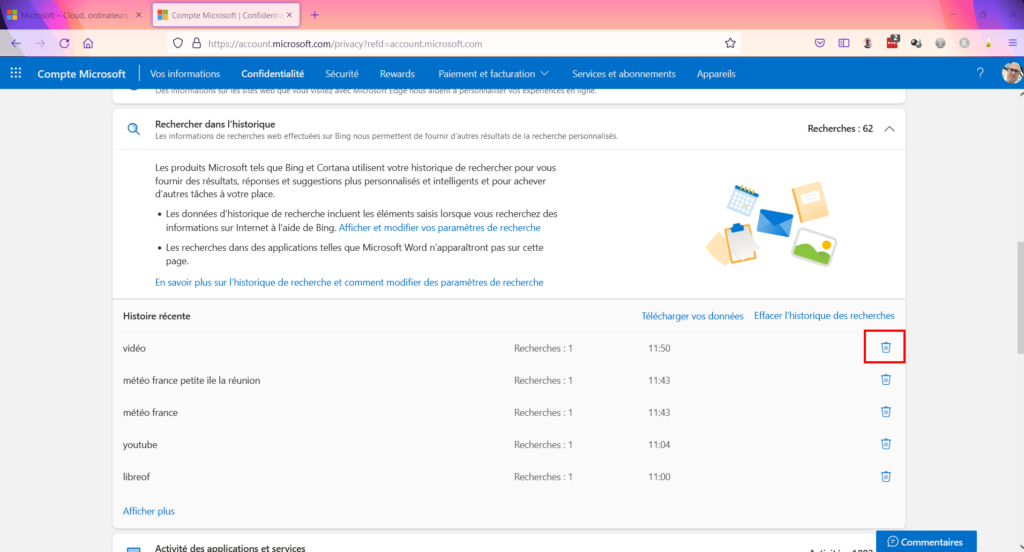Collapse the 'Rechercher dans l'historique' section
Image resolution: width=1024 pixels, height=552 pixels.
[889, 129]
